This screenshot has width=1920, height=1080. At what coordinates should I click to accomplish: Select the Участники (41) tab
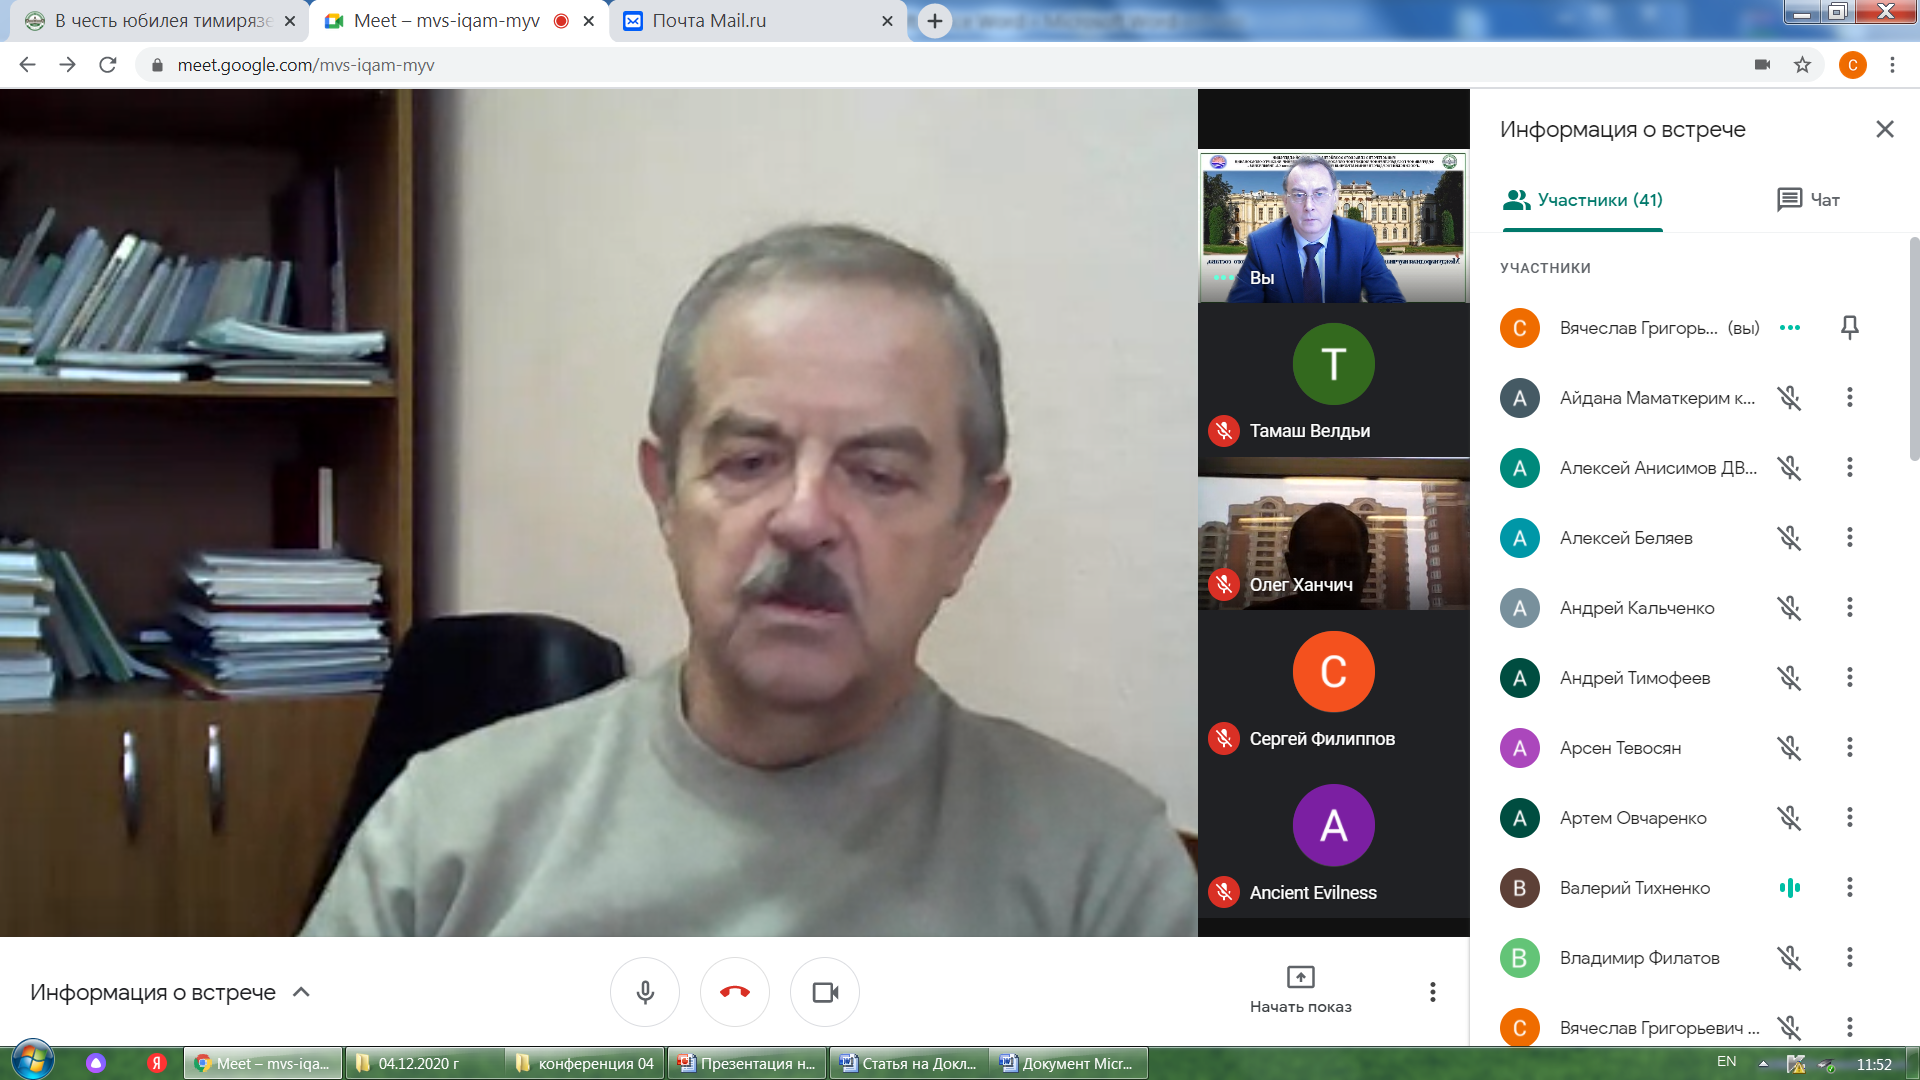(1583, 200)
